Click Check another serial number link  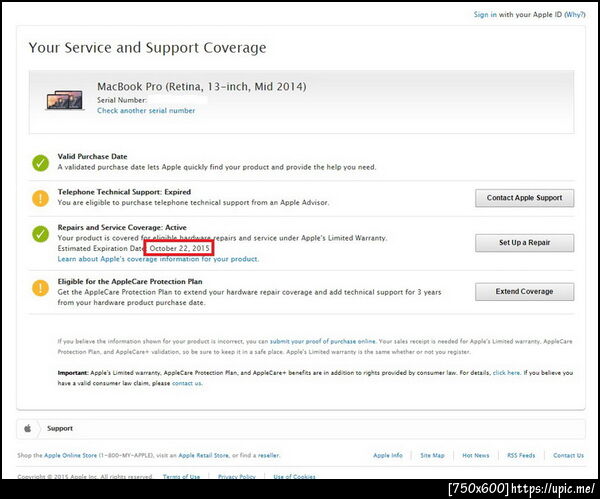point(146,111)
